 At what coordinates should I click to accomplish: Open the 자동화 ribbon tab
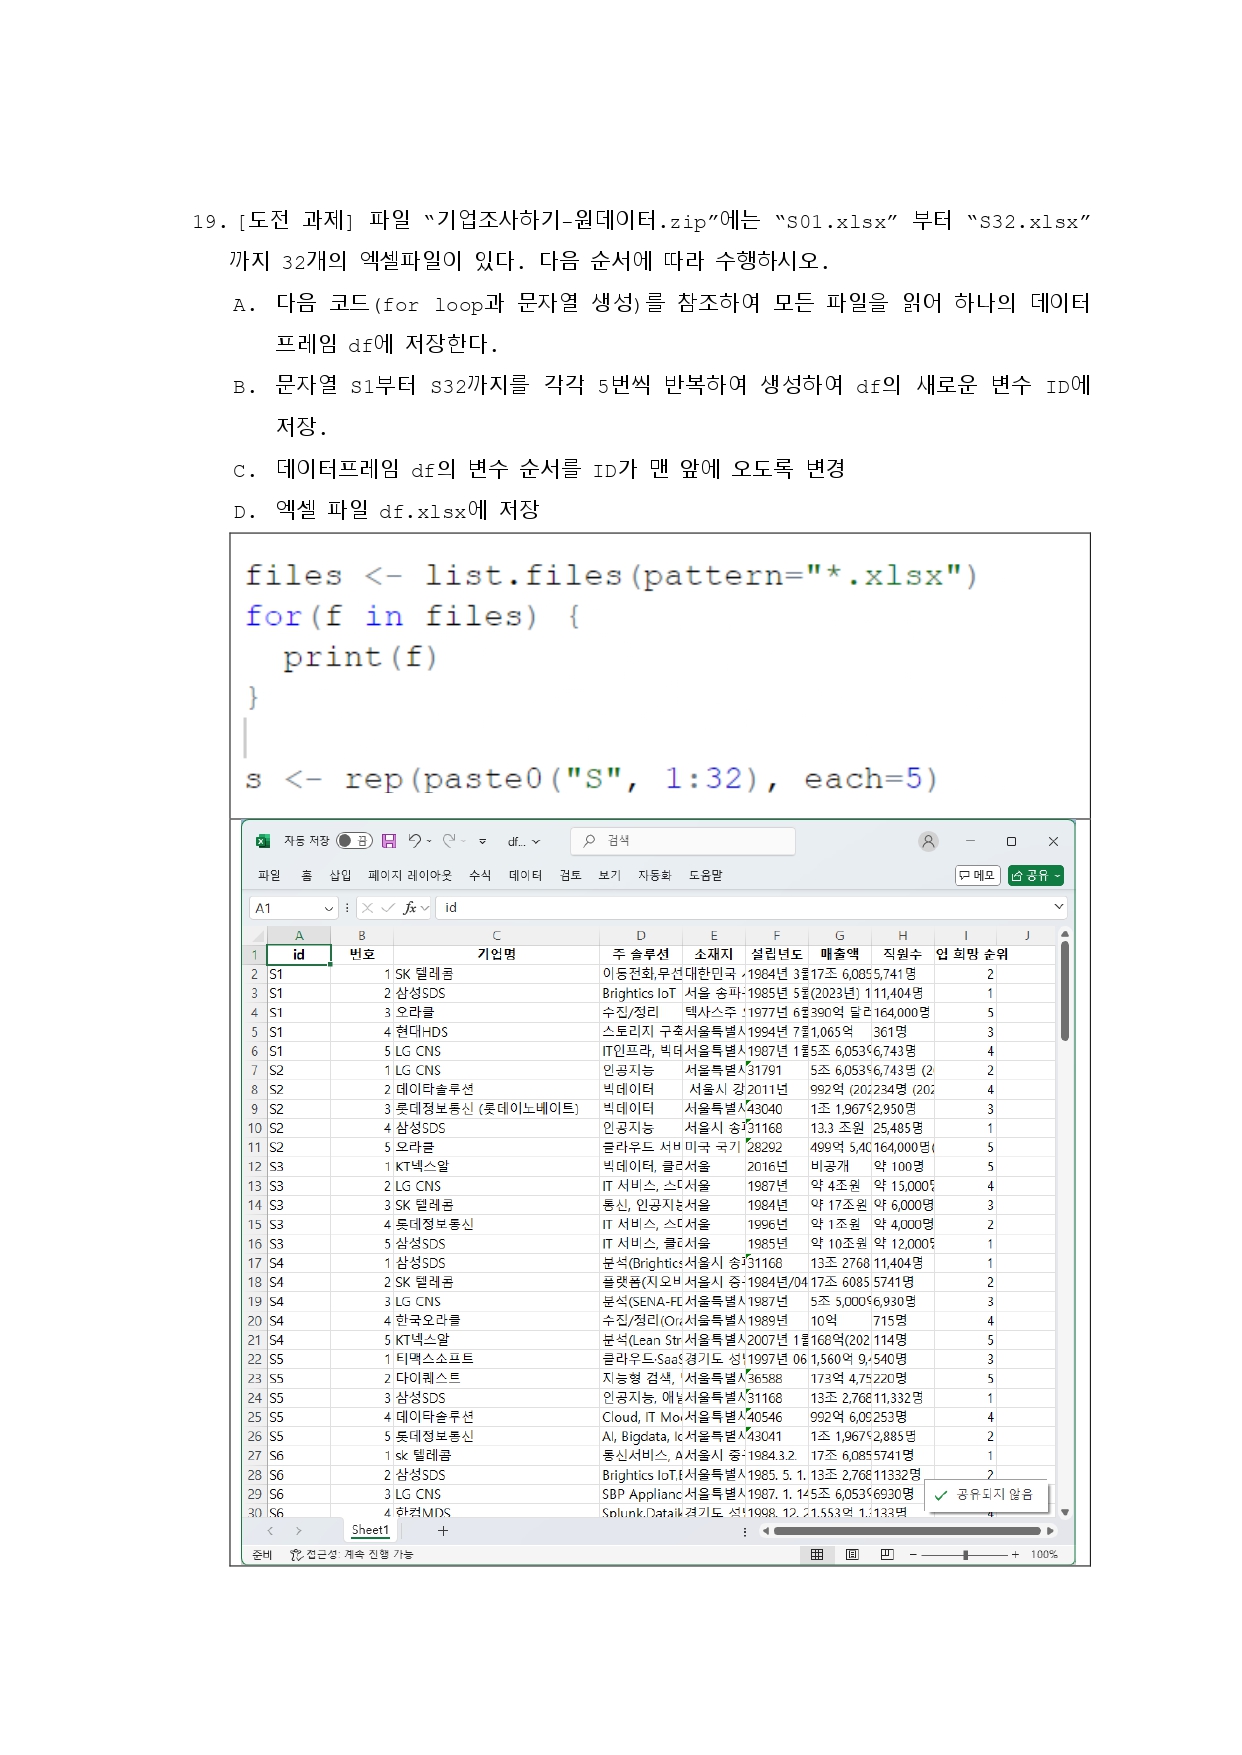[x=654, y=875]
